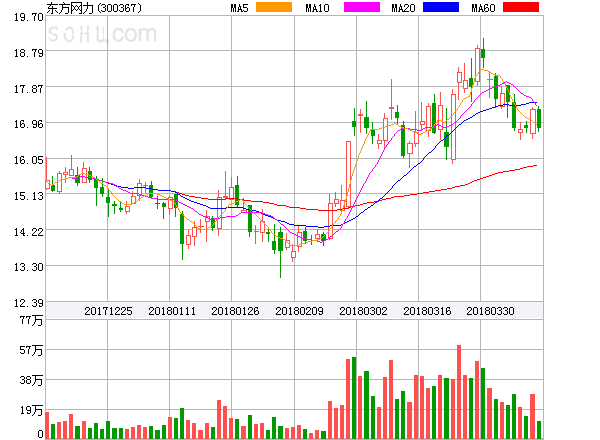Click the last green volume bar at right end
600x440 pixels.
pos(539,430)
